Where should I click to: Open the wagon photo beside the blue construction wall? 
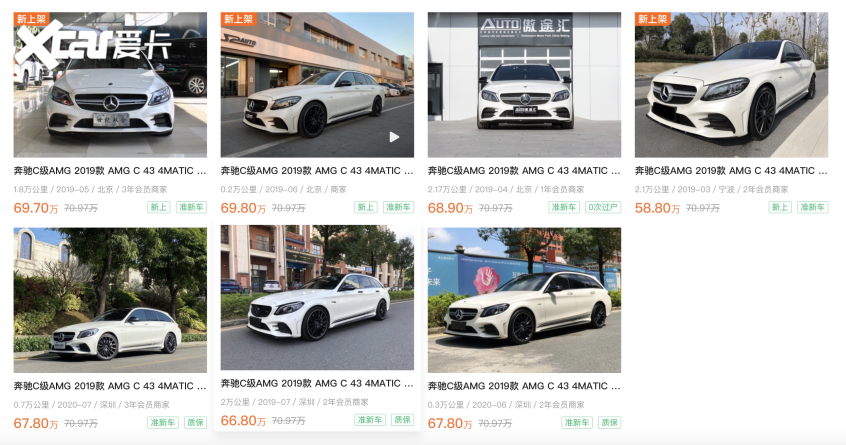(524, 300)
